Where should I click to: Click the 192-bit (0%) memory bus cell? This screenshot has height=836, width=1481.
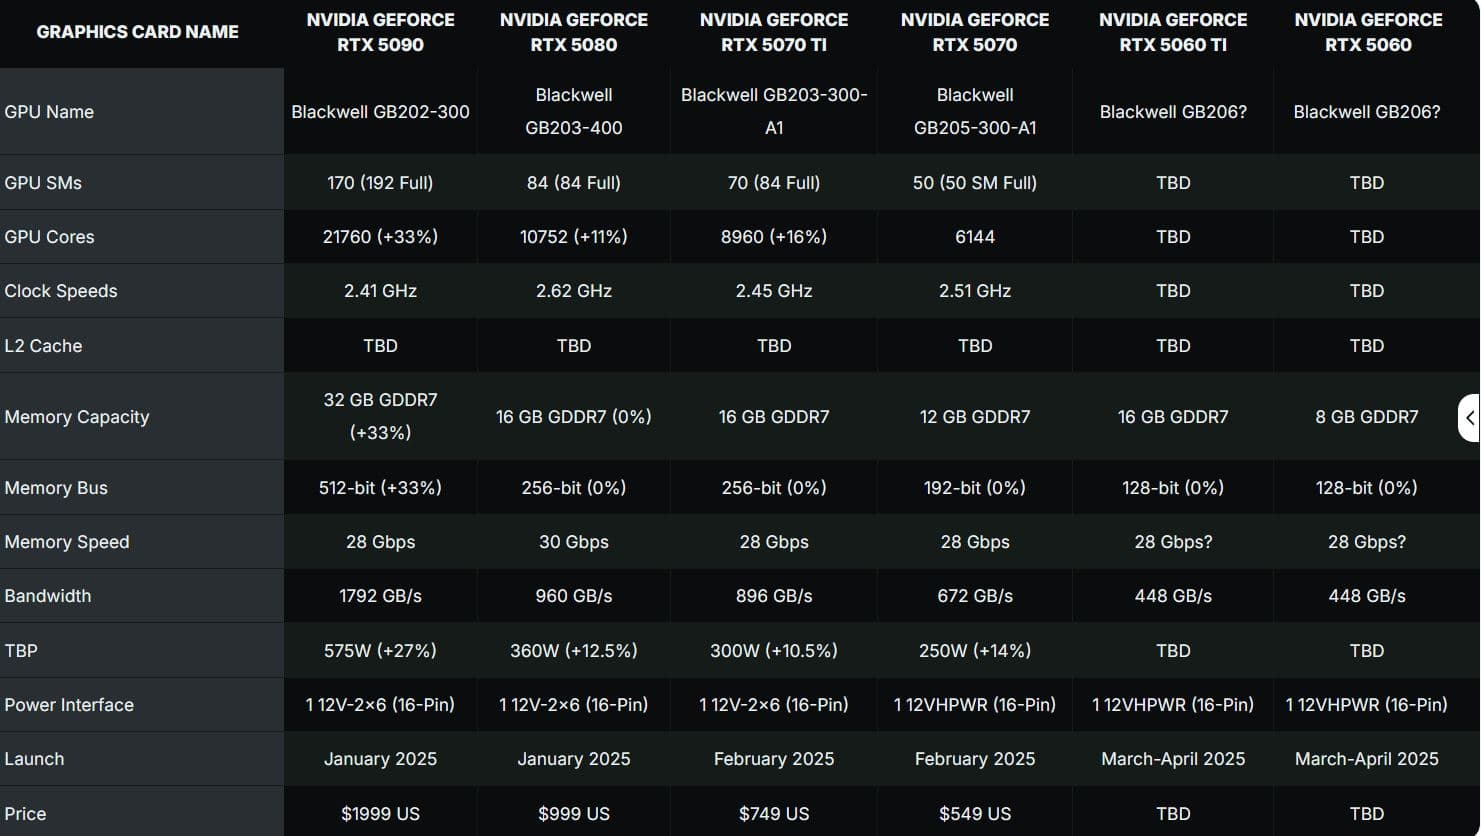(975, 488)
